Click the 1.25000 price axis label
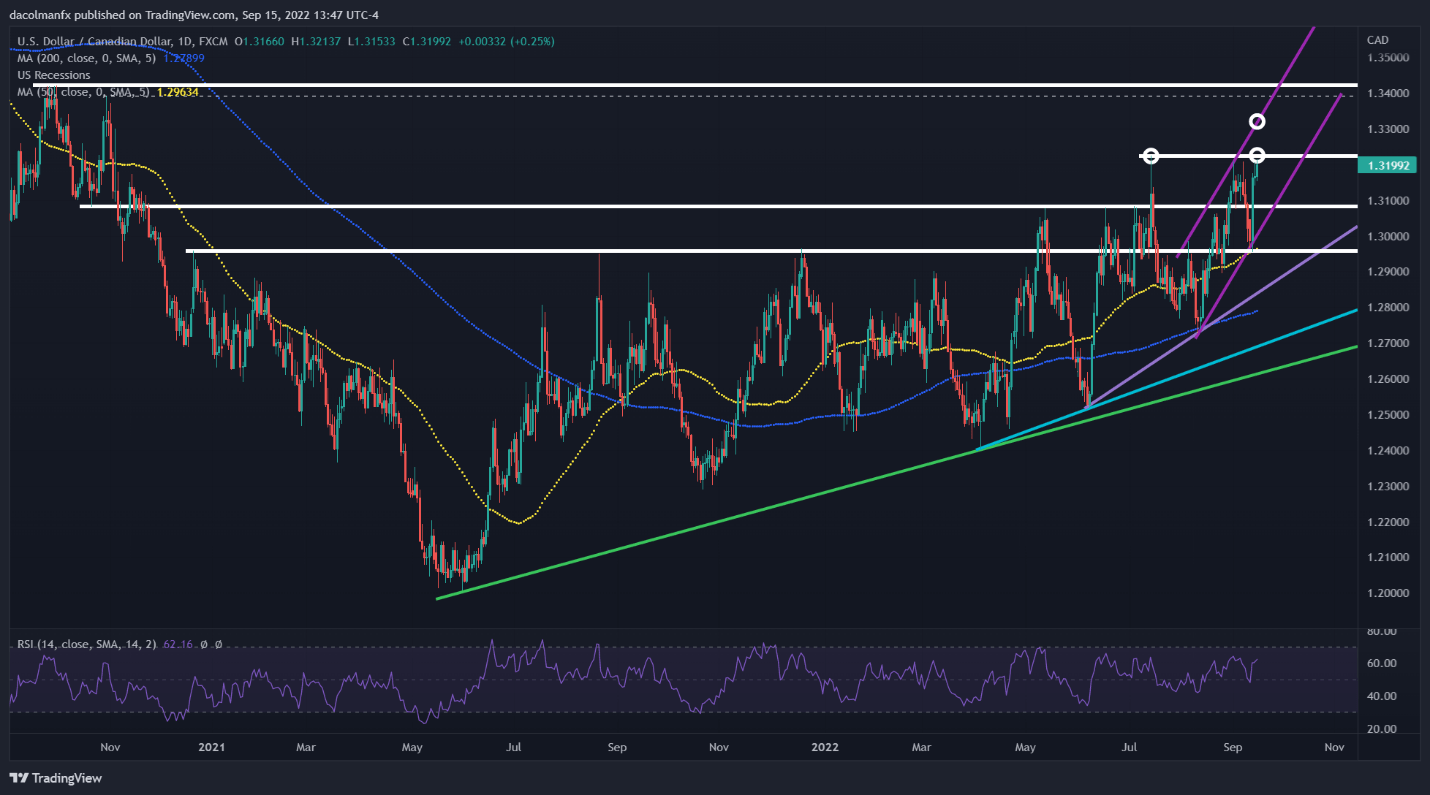1430x795 pixels. (1389, 415)
